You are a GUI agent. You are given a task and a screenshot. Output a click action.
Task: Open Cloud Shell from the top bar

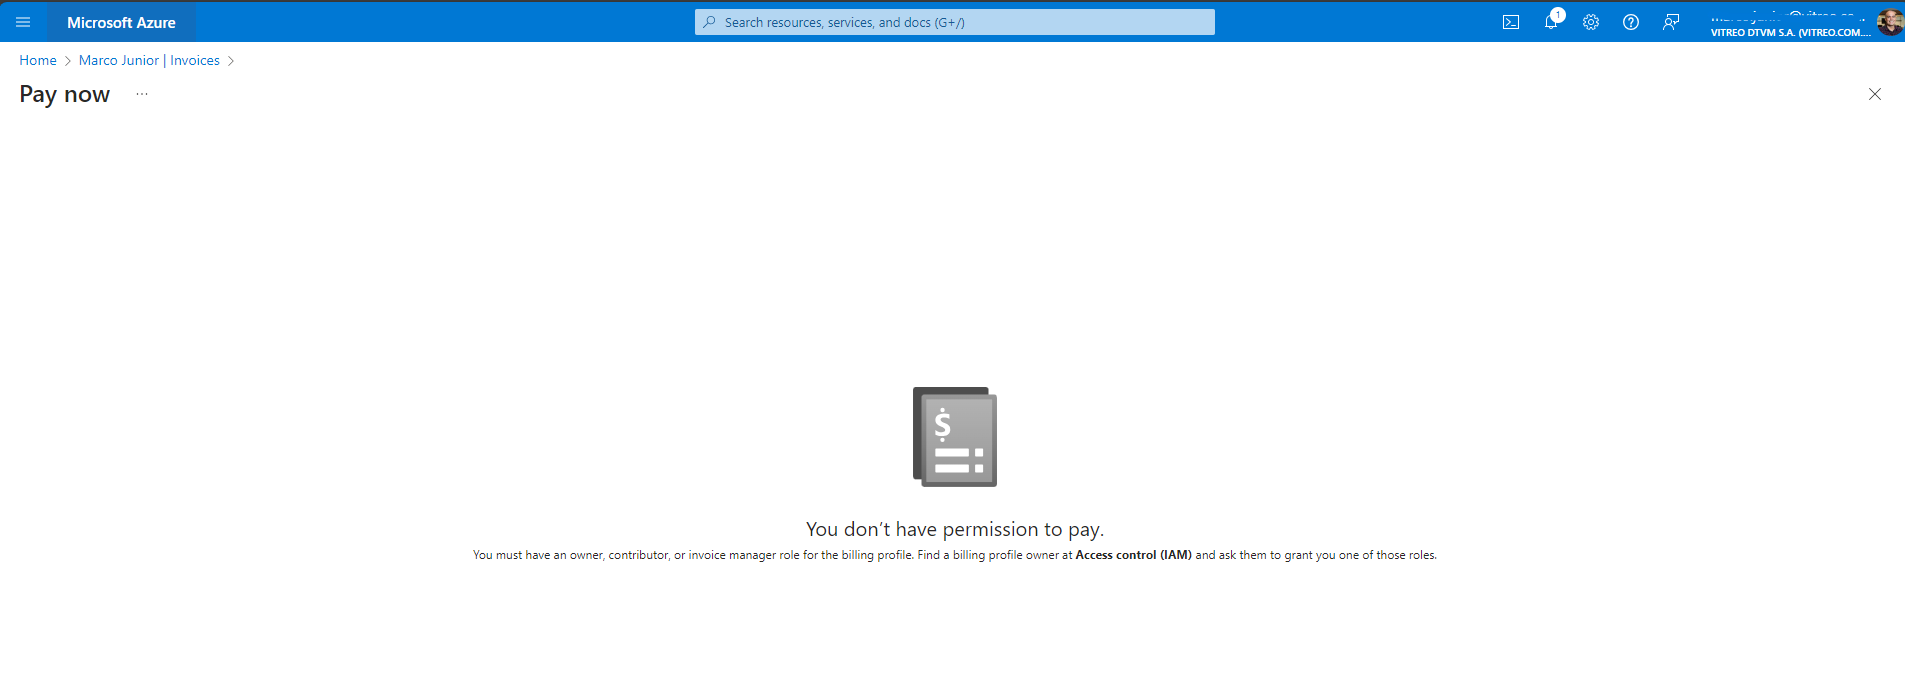[1511, 22]
